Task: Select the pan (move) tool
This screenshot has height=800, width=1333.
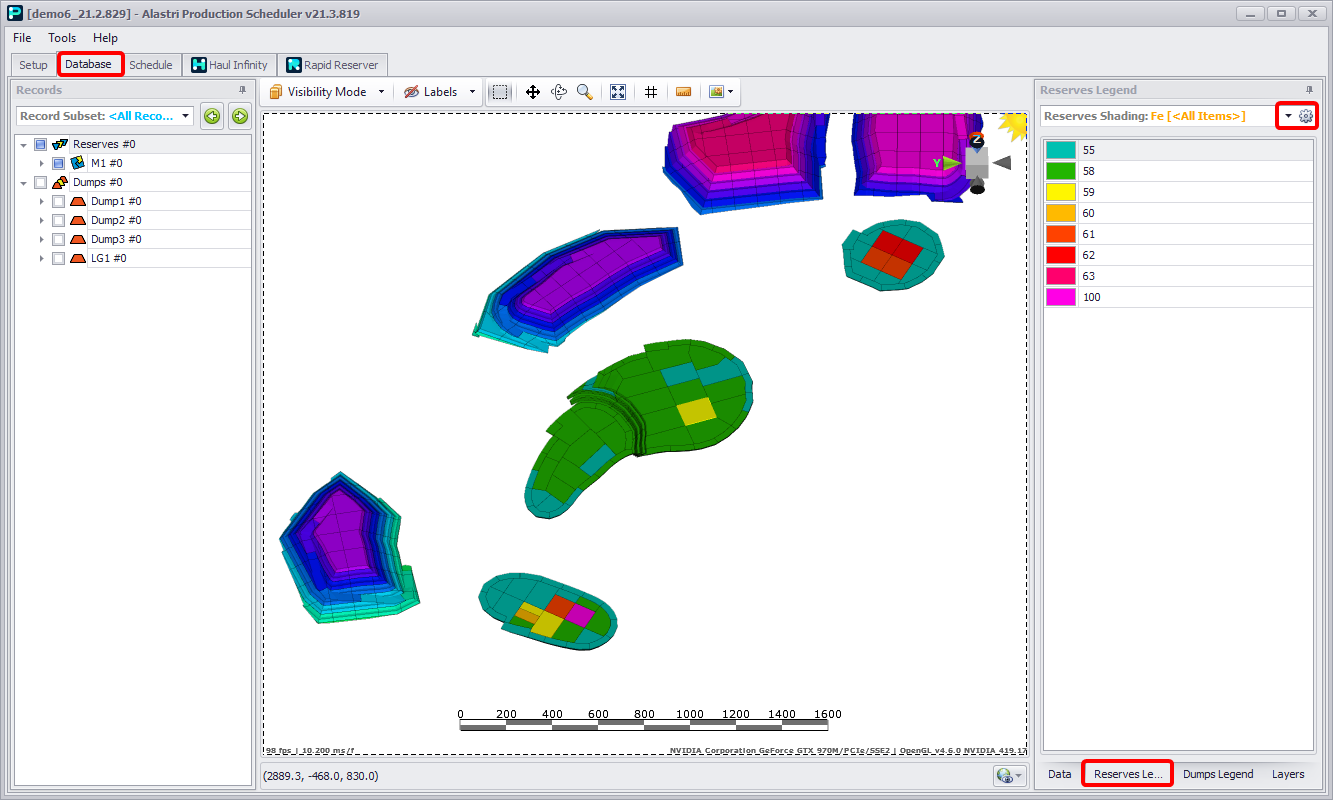Action: pyautogui.click(x=533, y=92)
